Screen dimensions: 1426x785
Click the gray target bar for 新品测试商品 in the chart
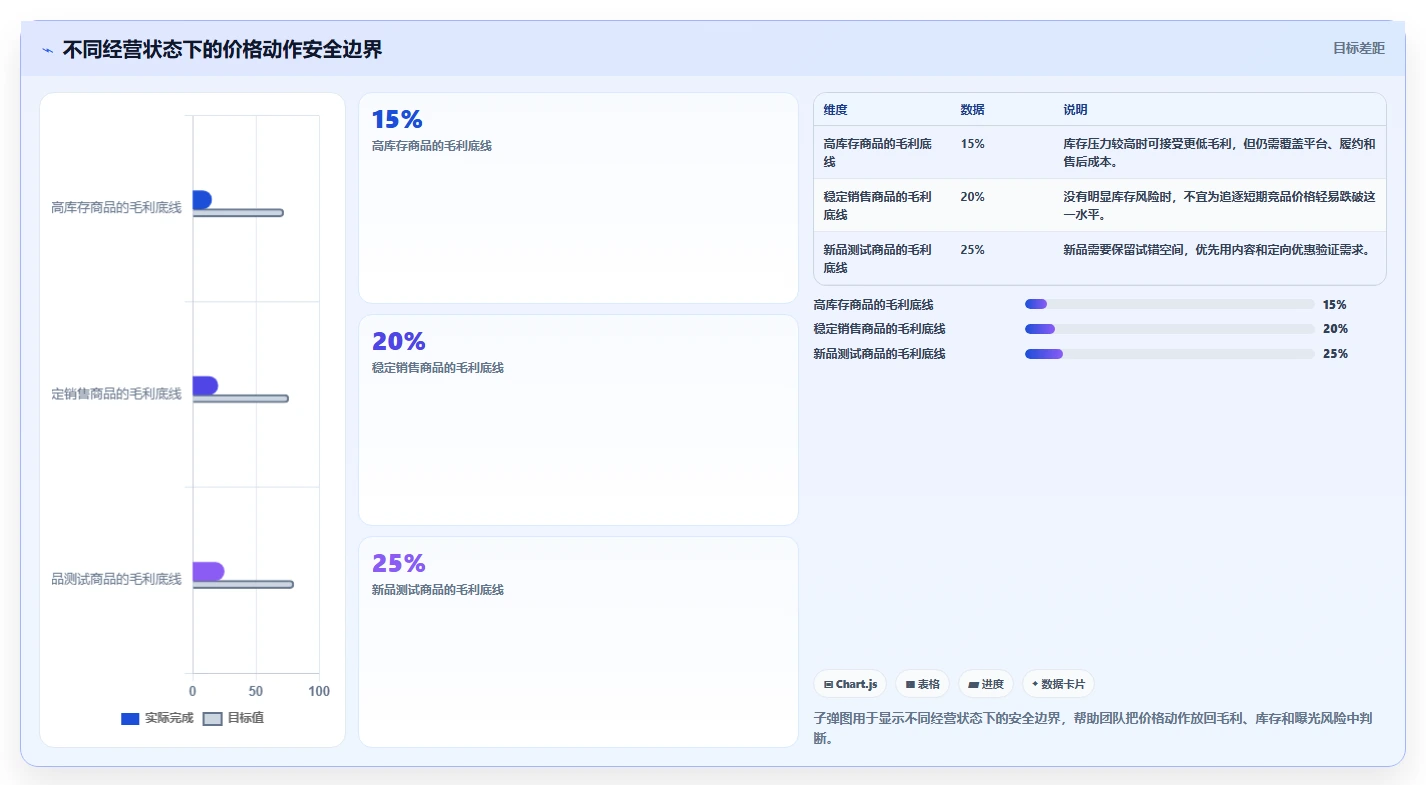(243, 585)
